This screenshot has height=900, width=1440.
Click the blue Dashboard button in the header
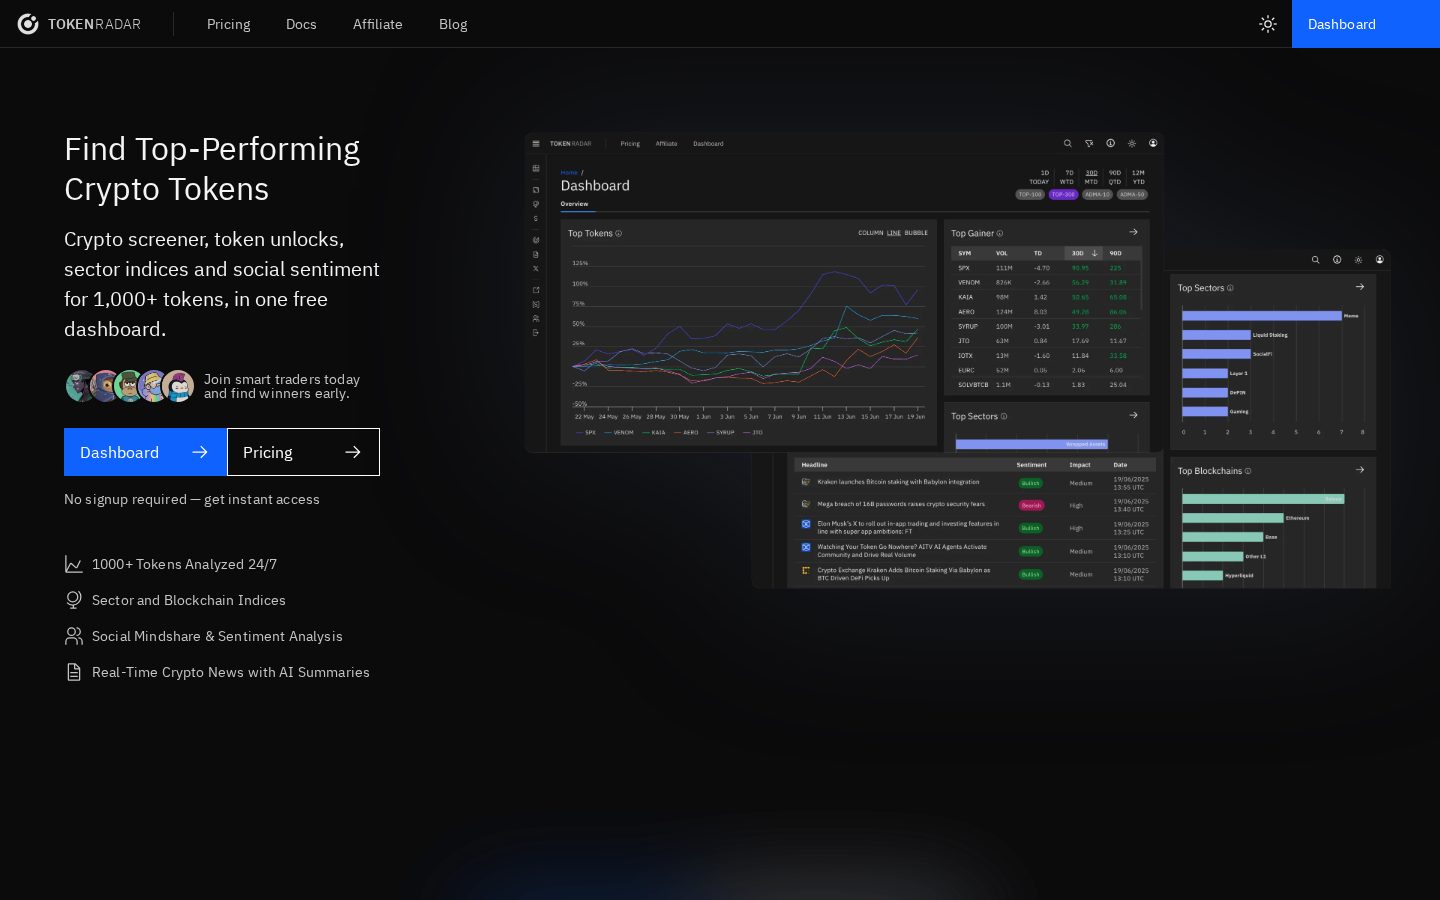1366,24
